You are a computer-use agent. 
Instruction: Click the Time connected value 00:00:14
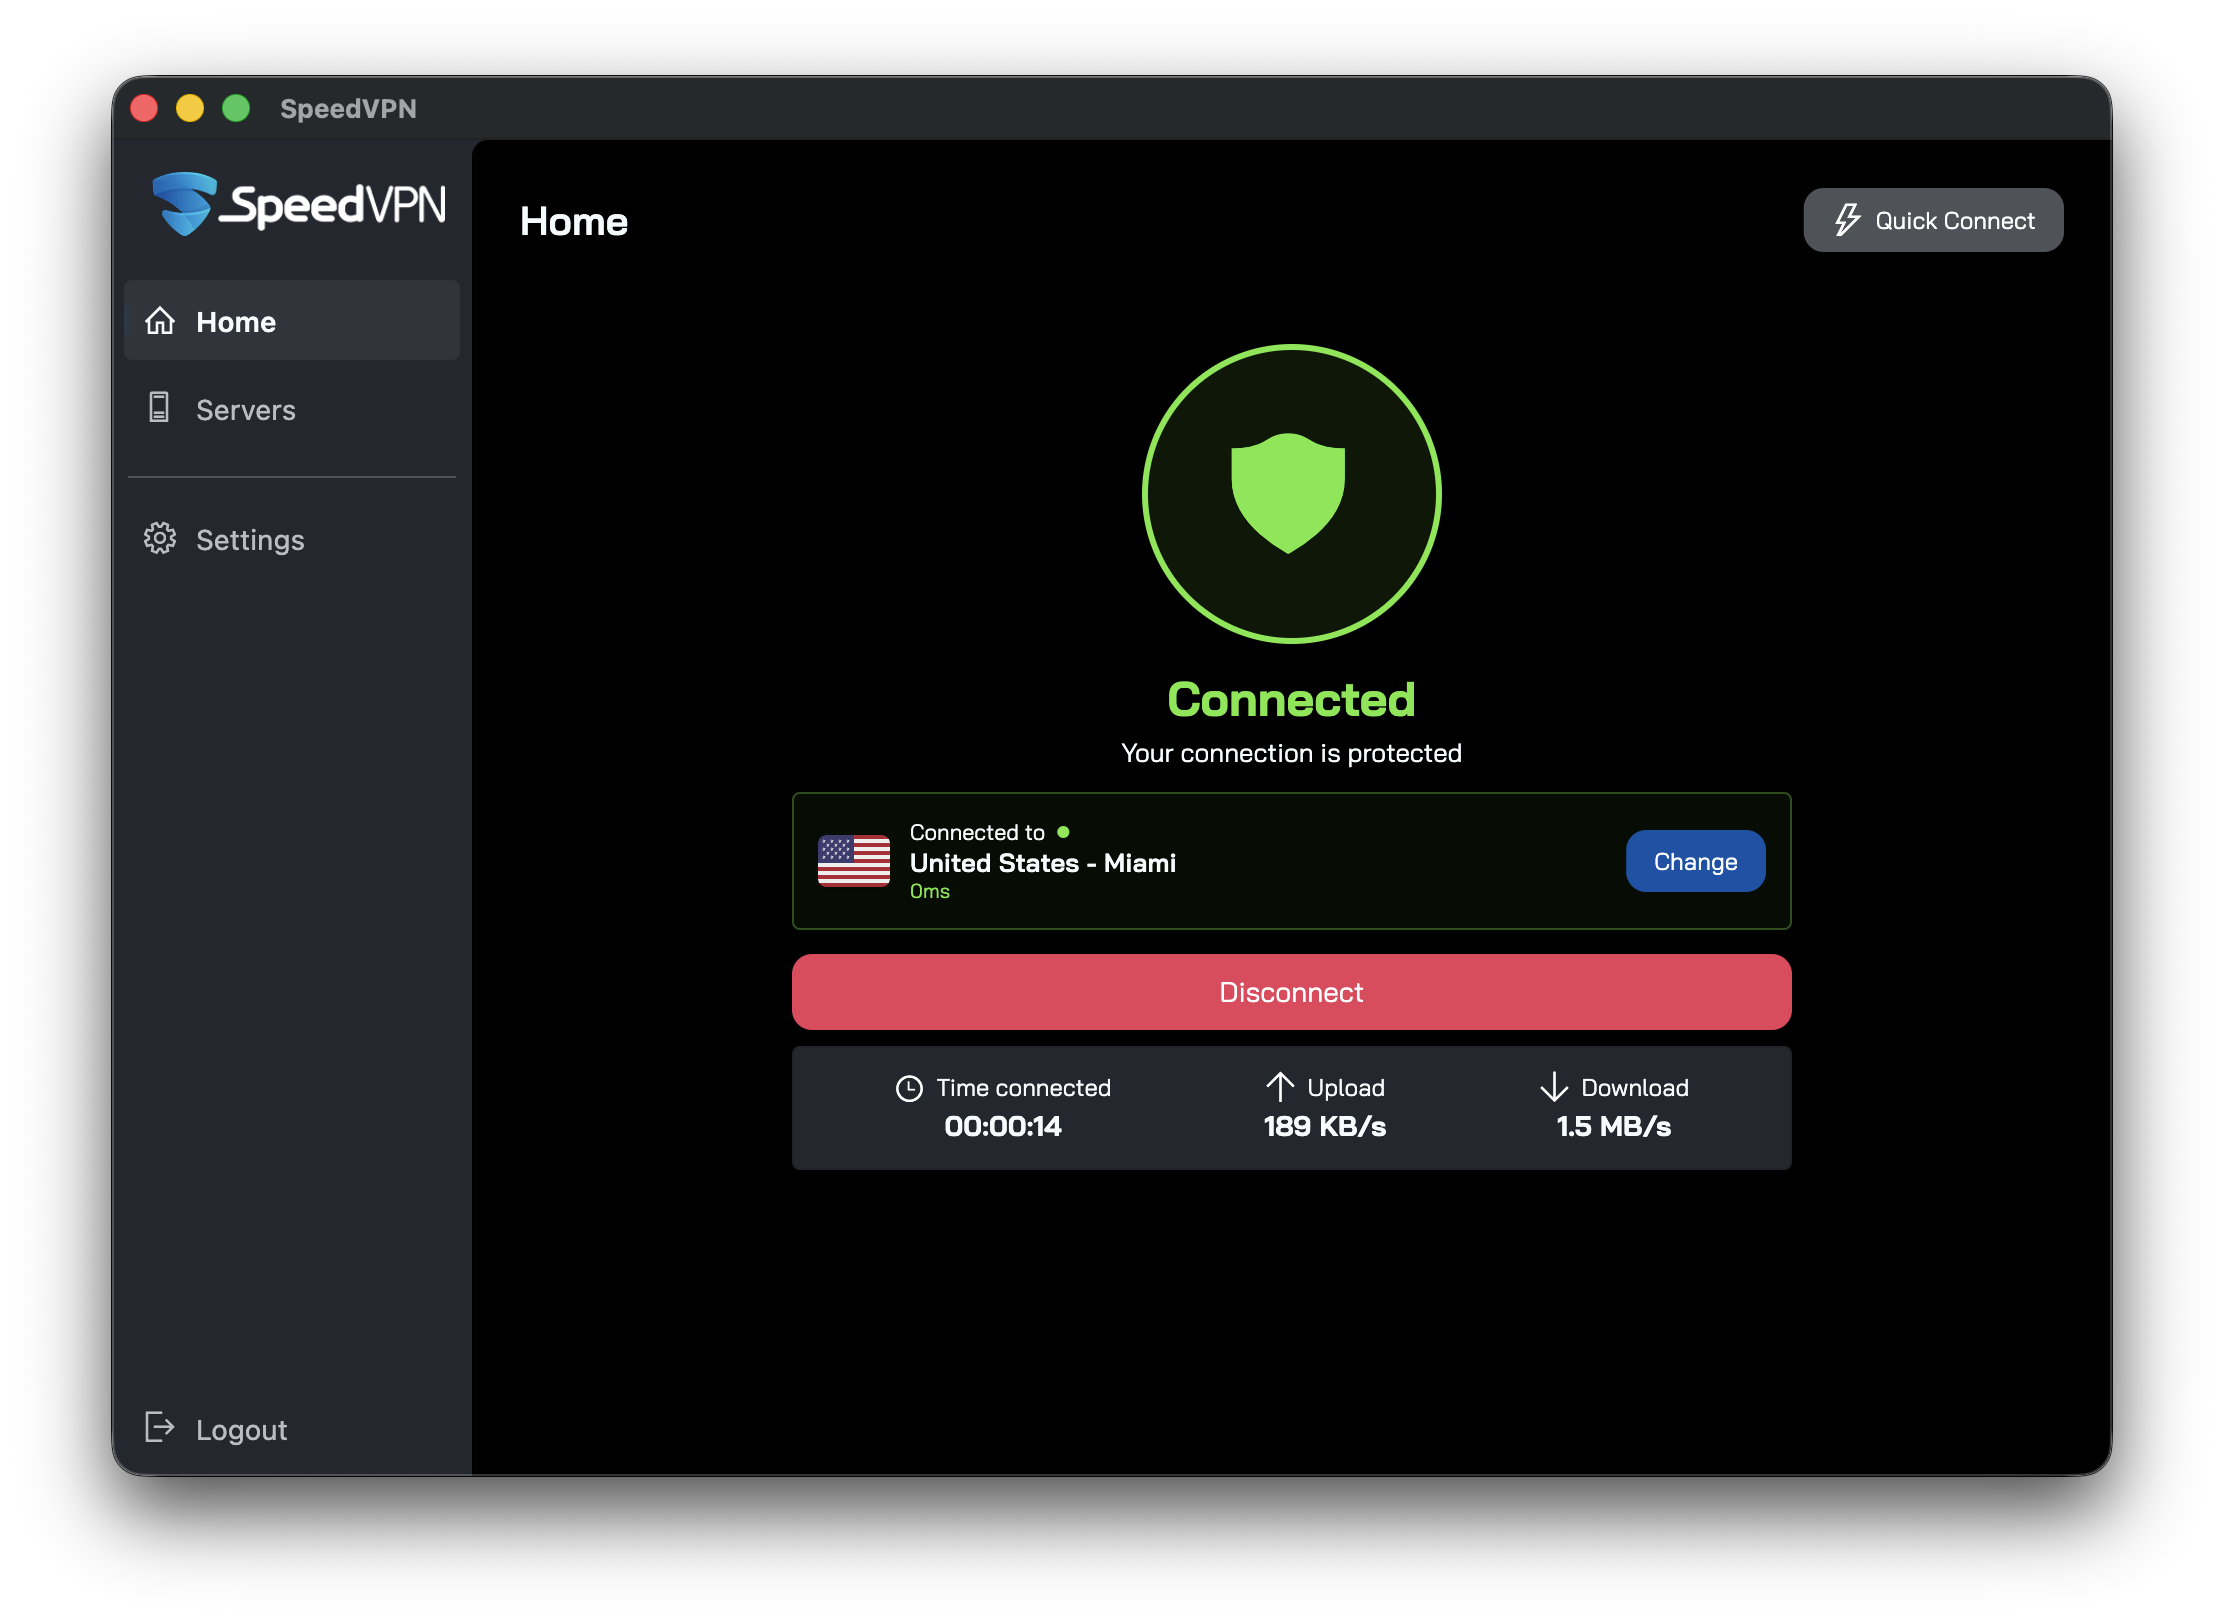pos(1003,1126)
